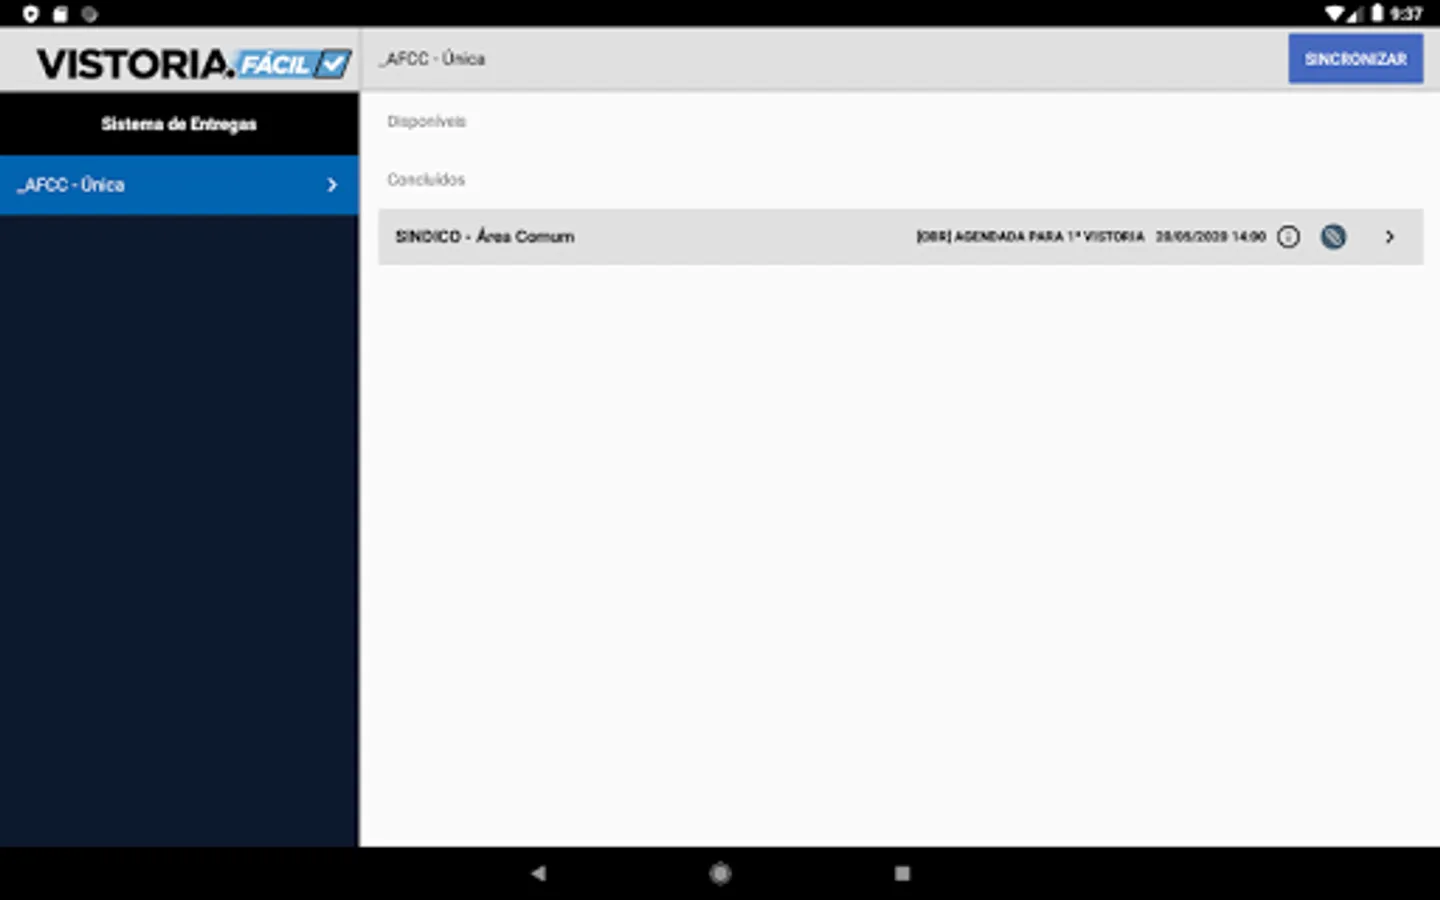1440x900 pixels.
Task: Tap the Android recent apps button
Action: coord(902,873)
